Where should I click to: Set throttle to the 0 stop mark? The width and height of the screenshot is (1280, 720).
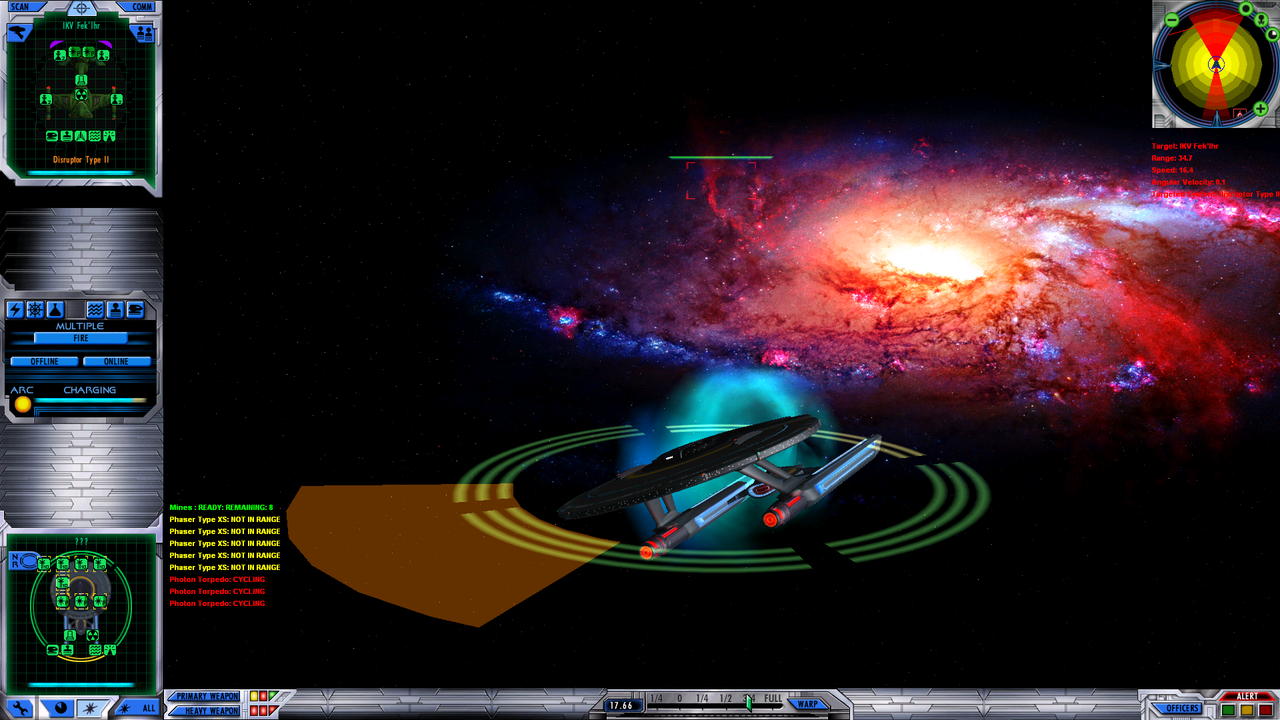click(x=680, y=699)
